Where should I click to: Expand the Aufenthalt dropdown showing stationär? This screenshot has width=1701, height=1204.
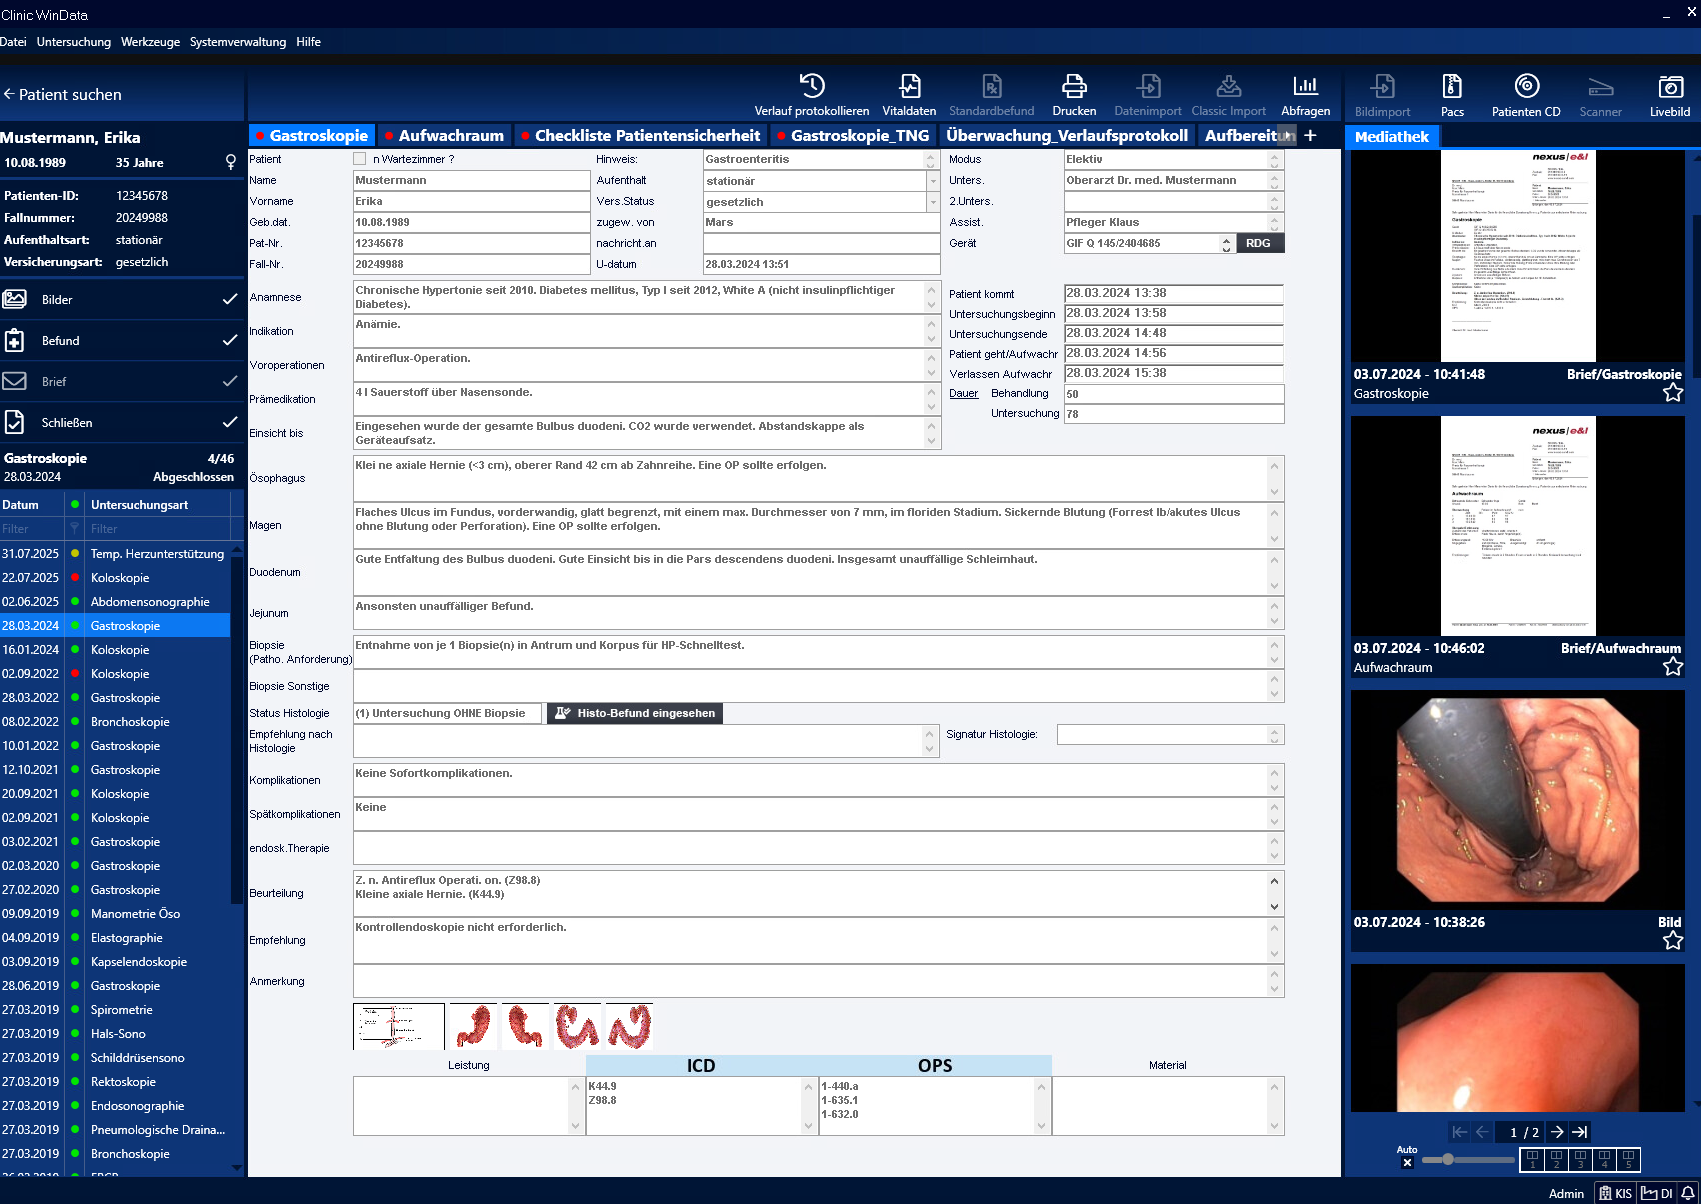(x=932, y=181)
